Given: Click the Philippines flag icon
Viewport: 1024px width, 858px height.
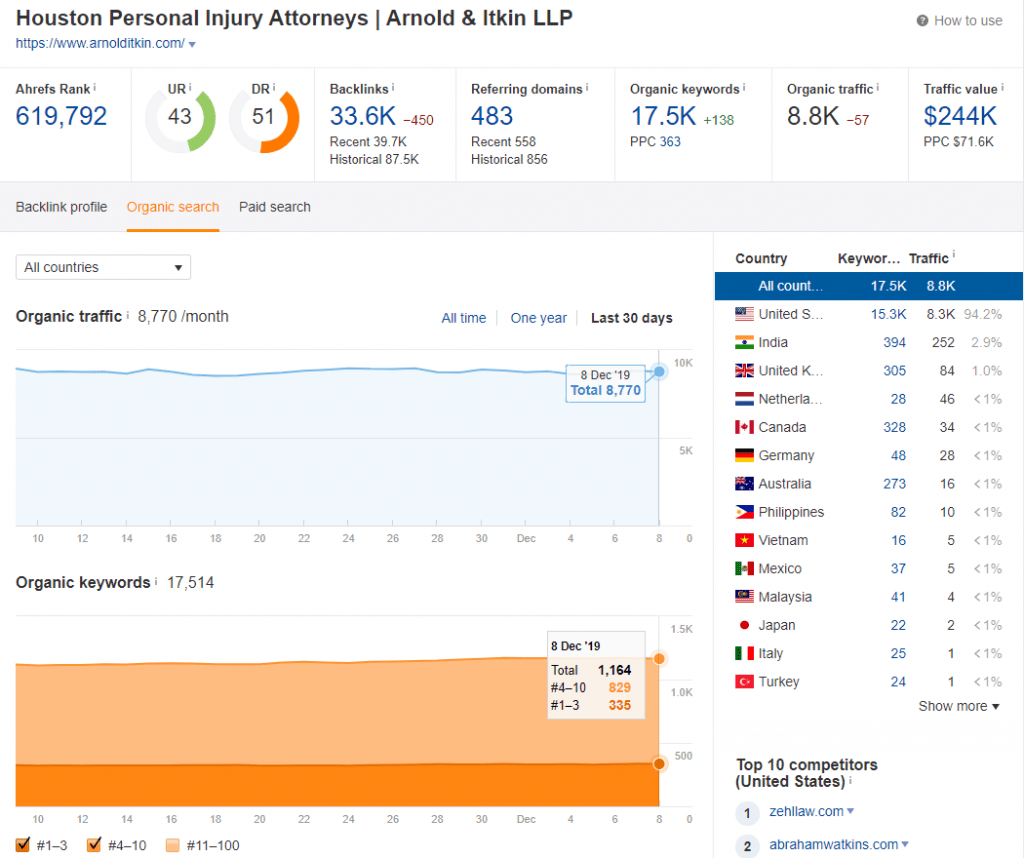Looking at the screenshot, I should click(744, 512).
